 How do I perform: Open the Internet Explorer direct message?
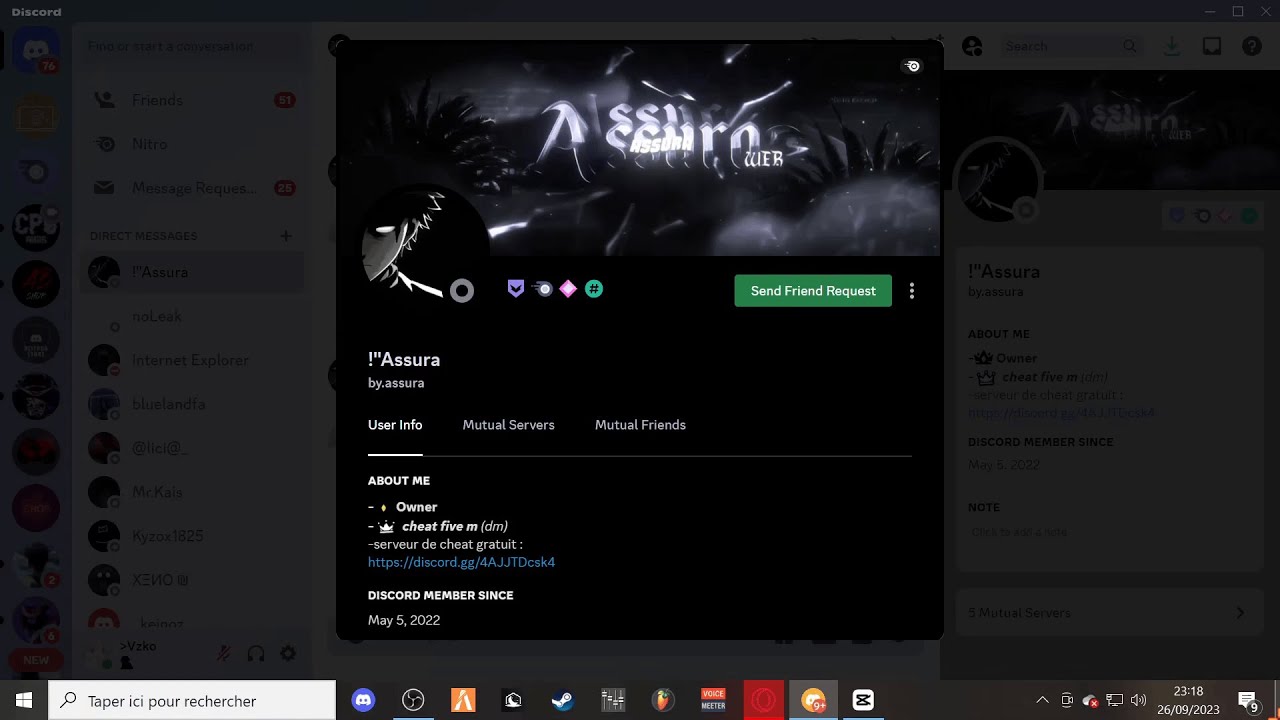click(190, 360)
